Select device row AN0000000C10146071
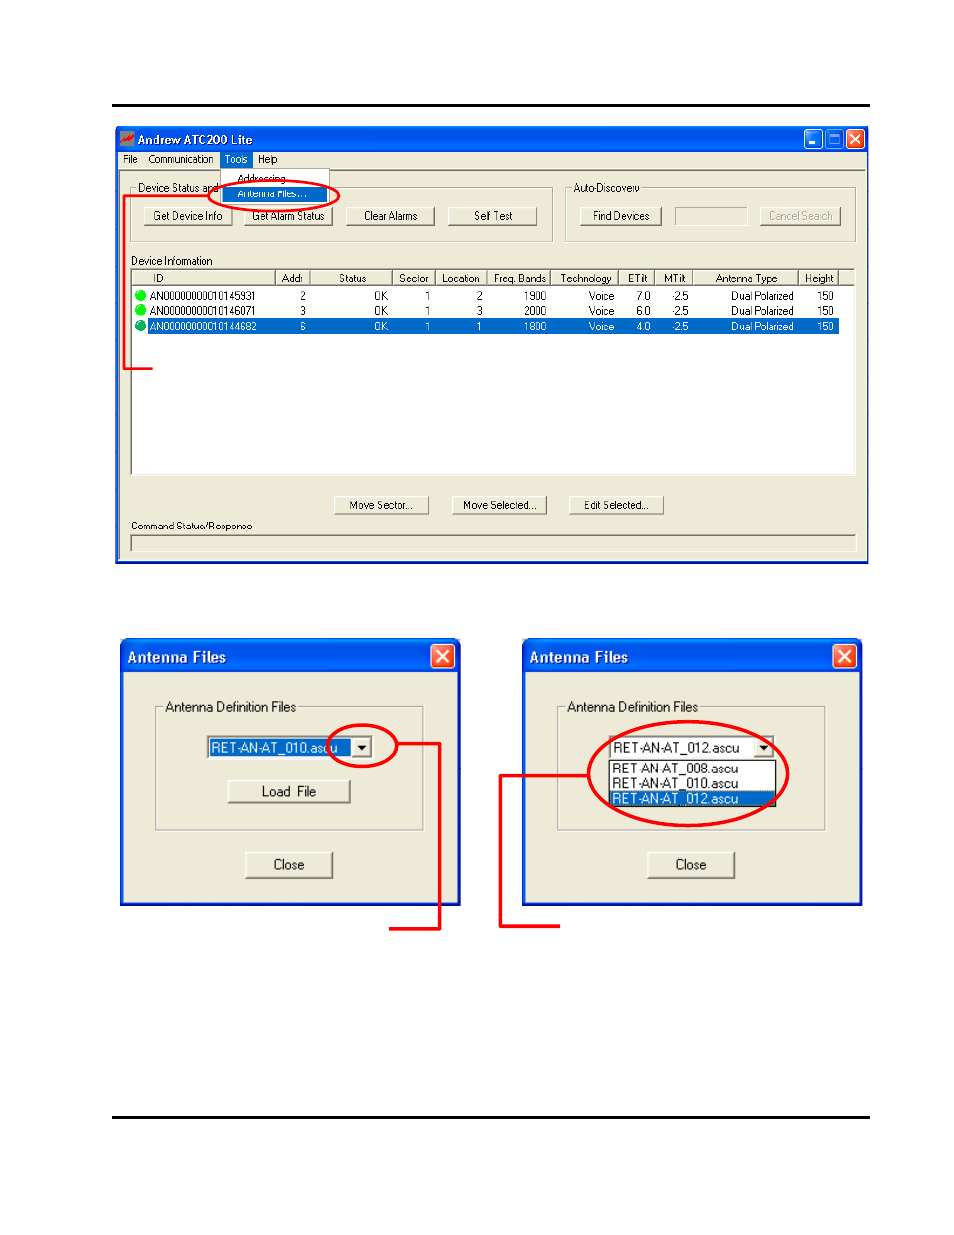Viewport: 954px width, 1235px height. tap(486, 311)
